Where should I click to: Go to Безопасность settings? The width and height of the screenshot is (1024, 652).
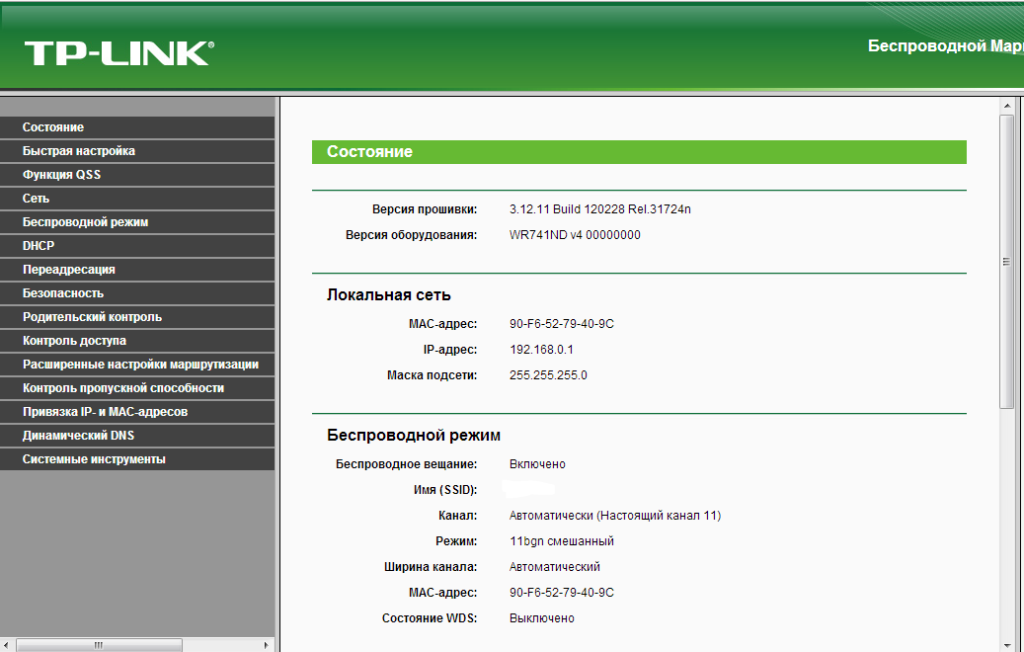[x=63, y=293]
